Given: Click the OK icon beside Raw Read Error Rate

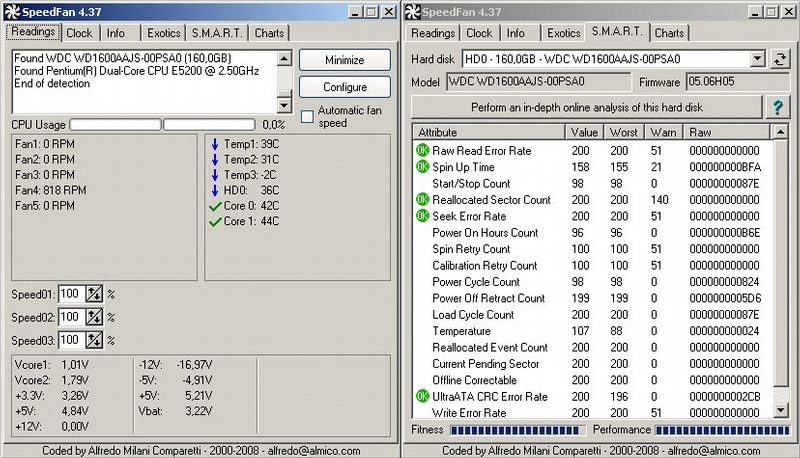Looking at the screenshot, I should coord(422,150).
